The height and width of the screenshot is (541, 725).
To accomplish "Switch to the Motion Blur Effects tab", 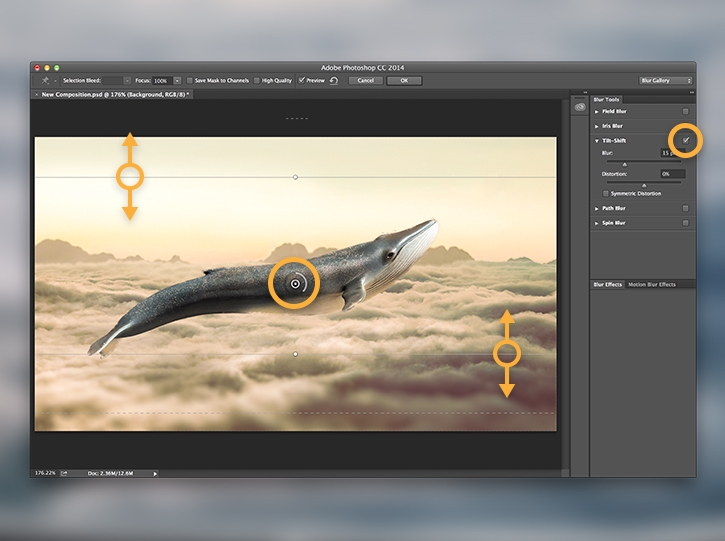I will coord(651,284).
